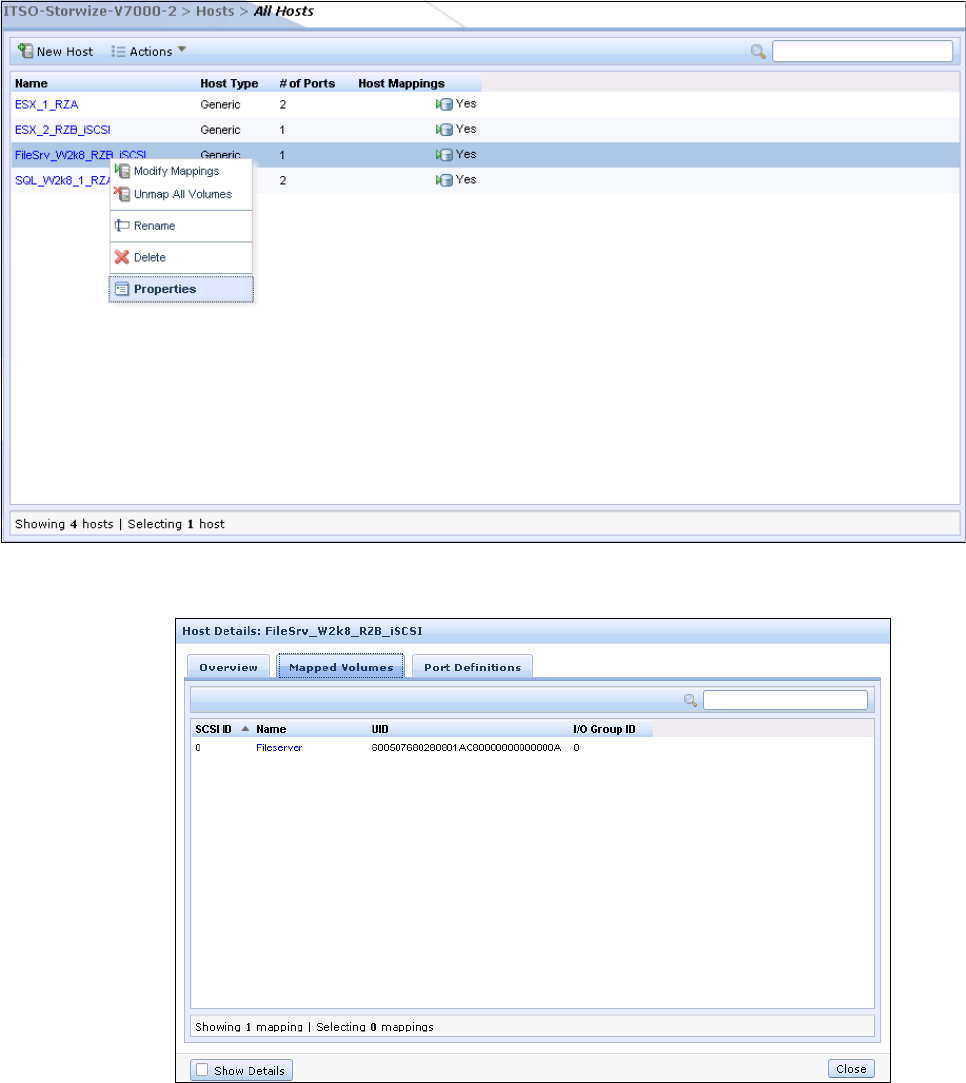Choose Unmap All Volumes in context menu
Image resolution: width=966 pixels, height=1083 pixels.
(181, 194)
